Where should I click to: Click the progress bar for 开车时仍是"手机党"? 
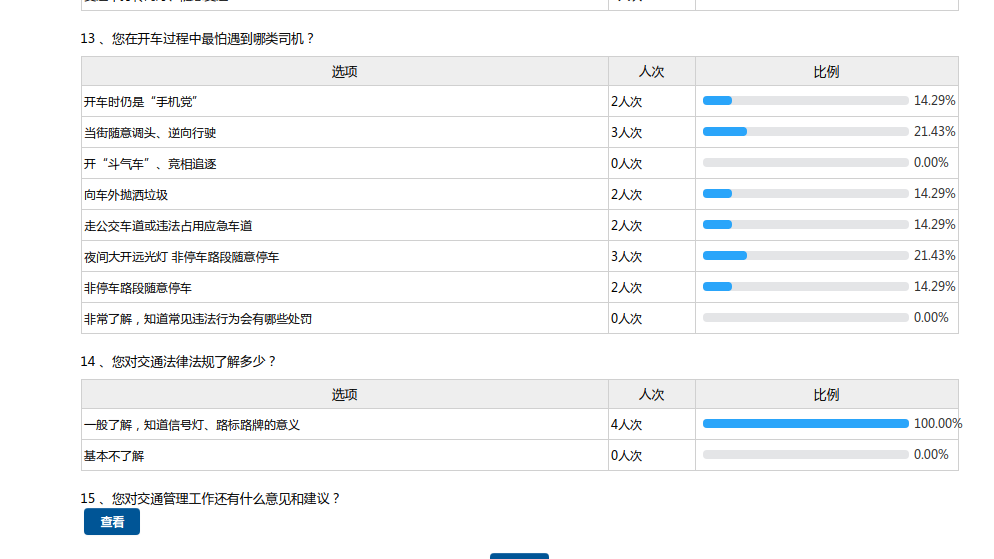coord(805,101)
